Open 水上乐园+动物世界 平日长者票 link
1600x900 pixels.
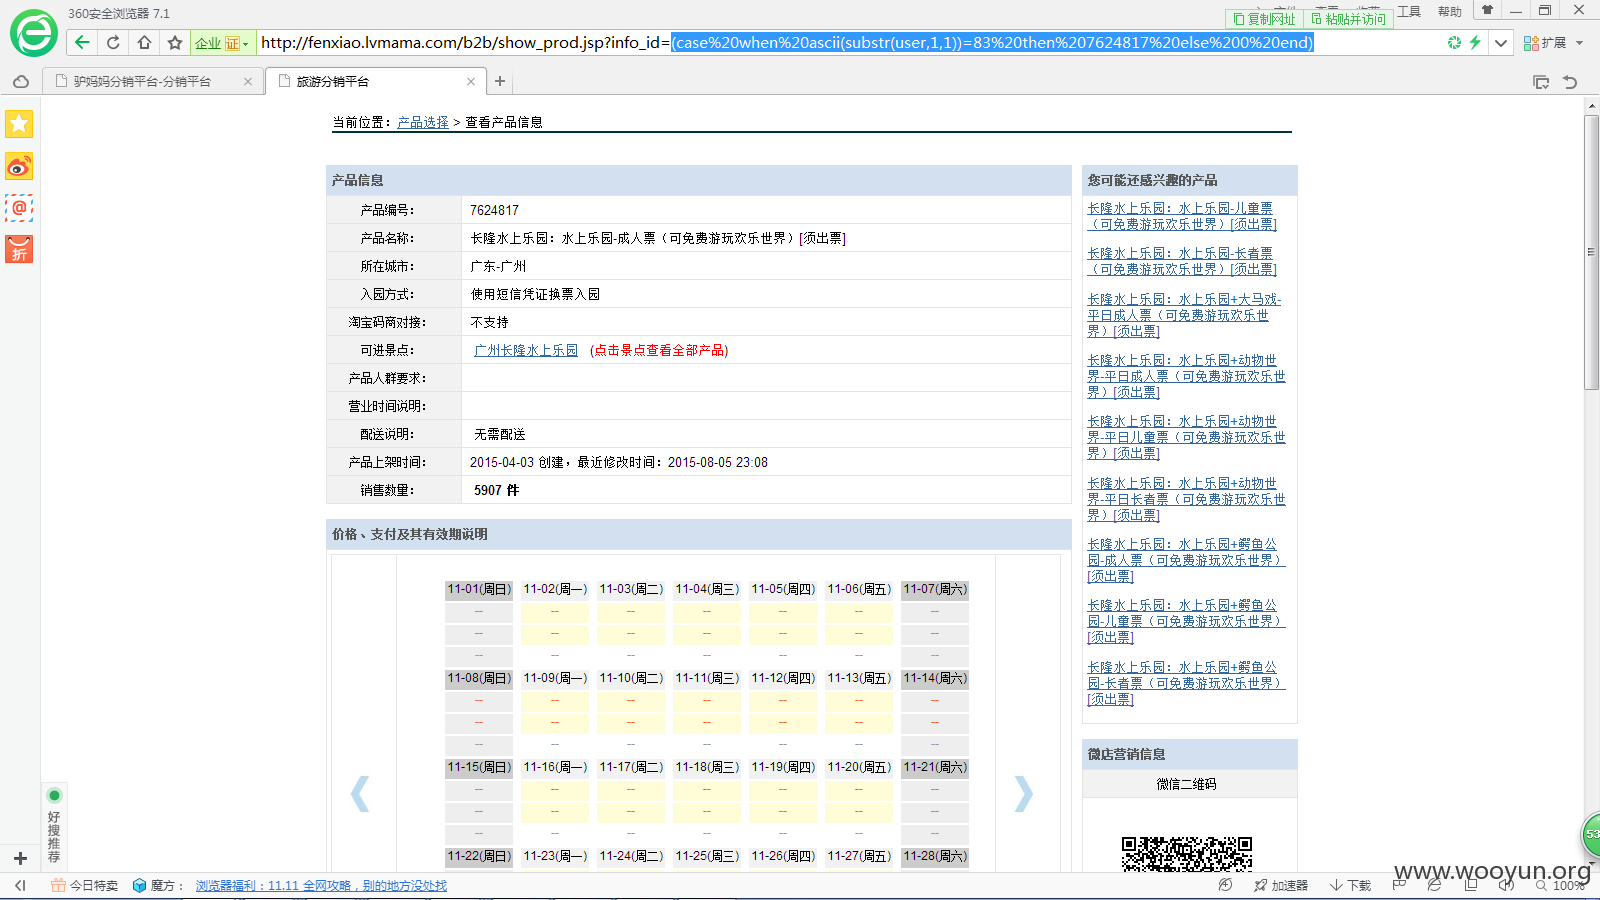pos(1186,499)
